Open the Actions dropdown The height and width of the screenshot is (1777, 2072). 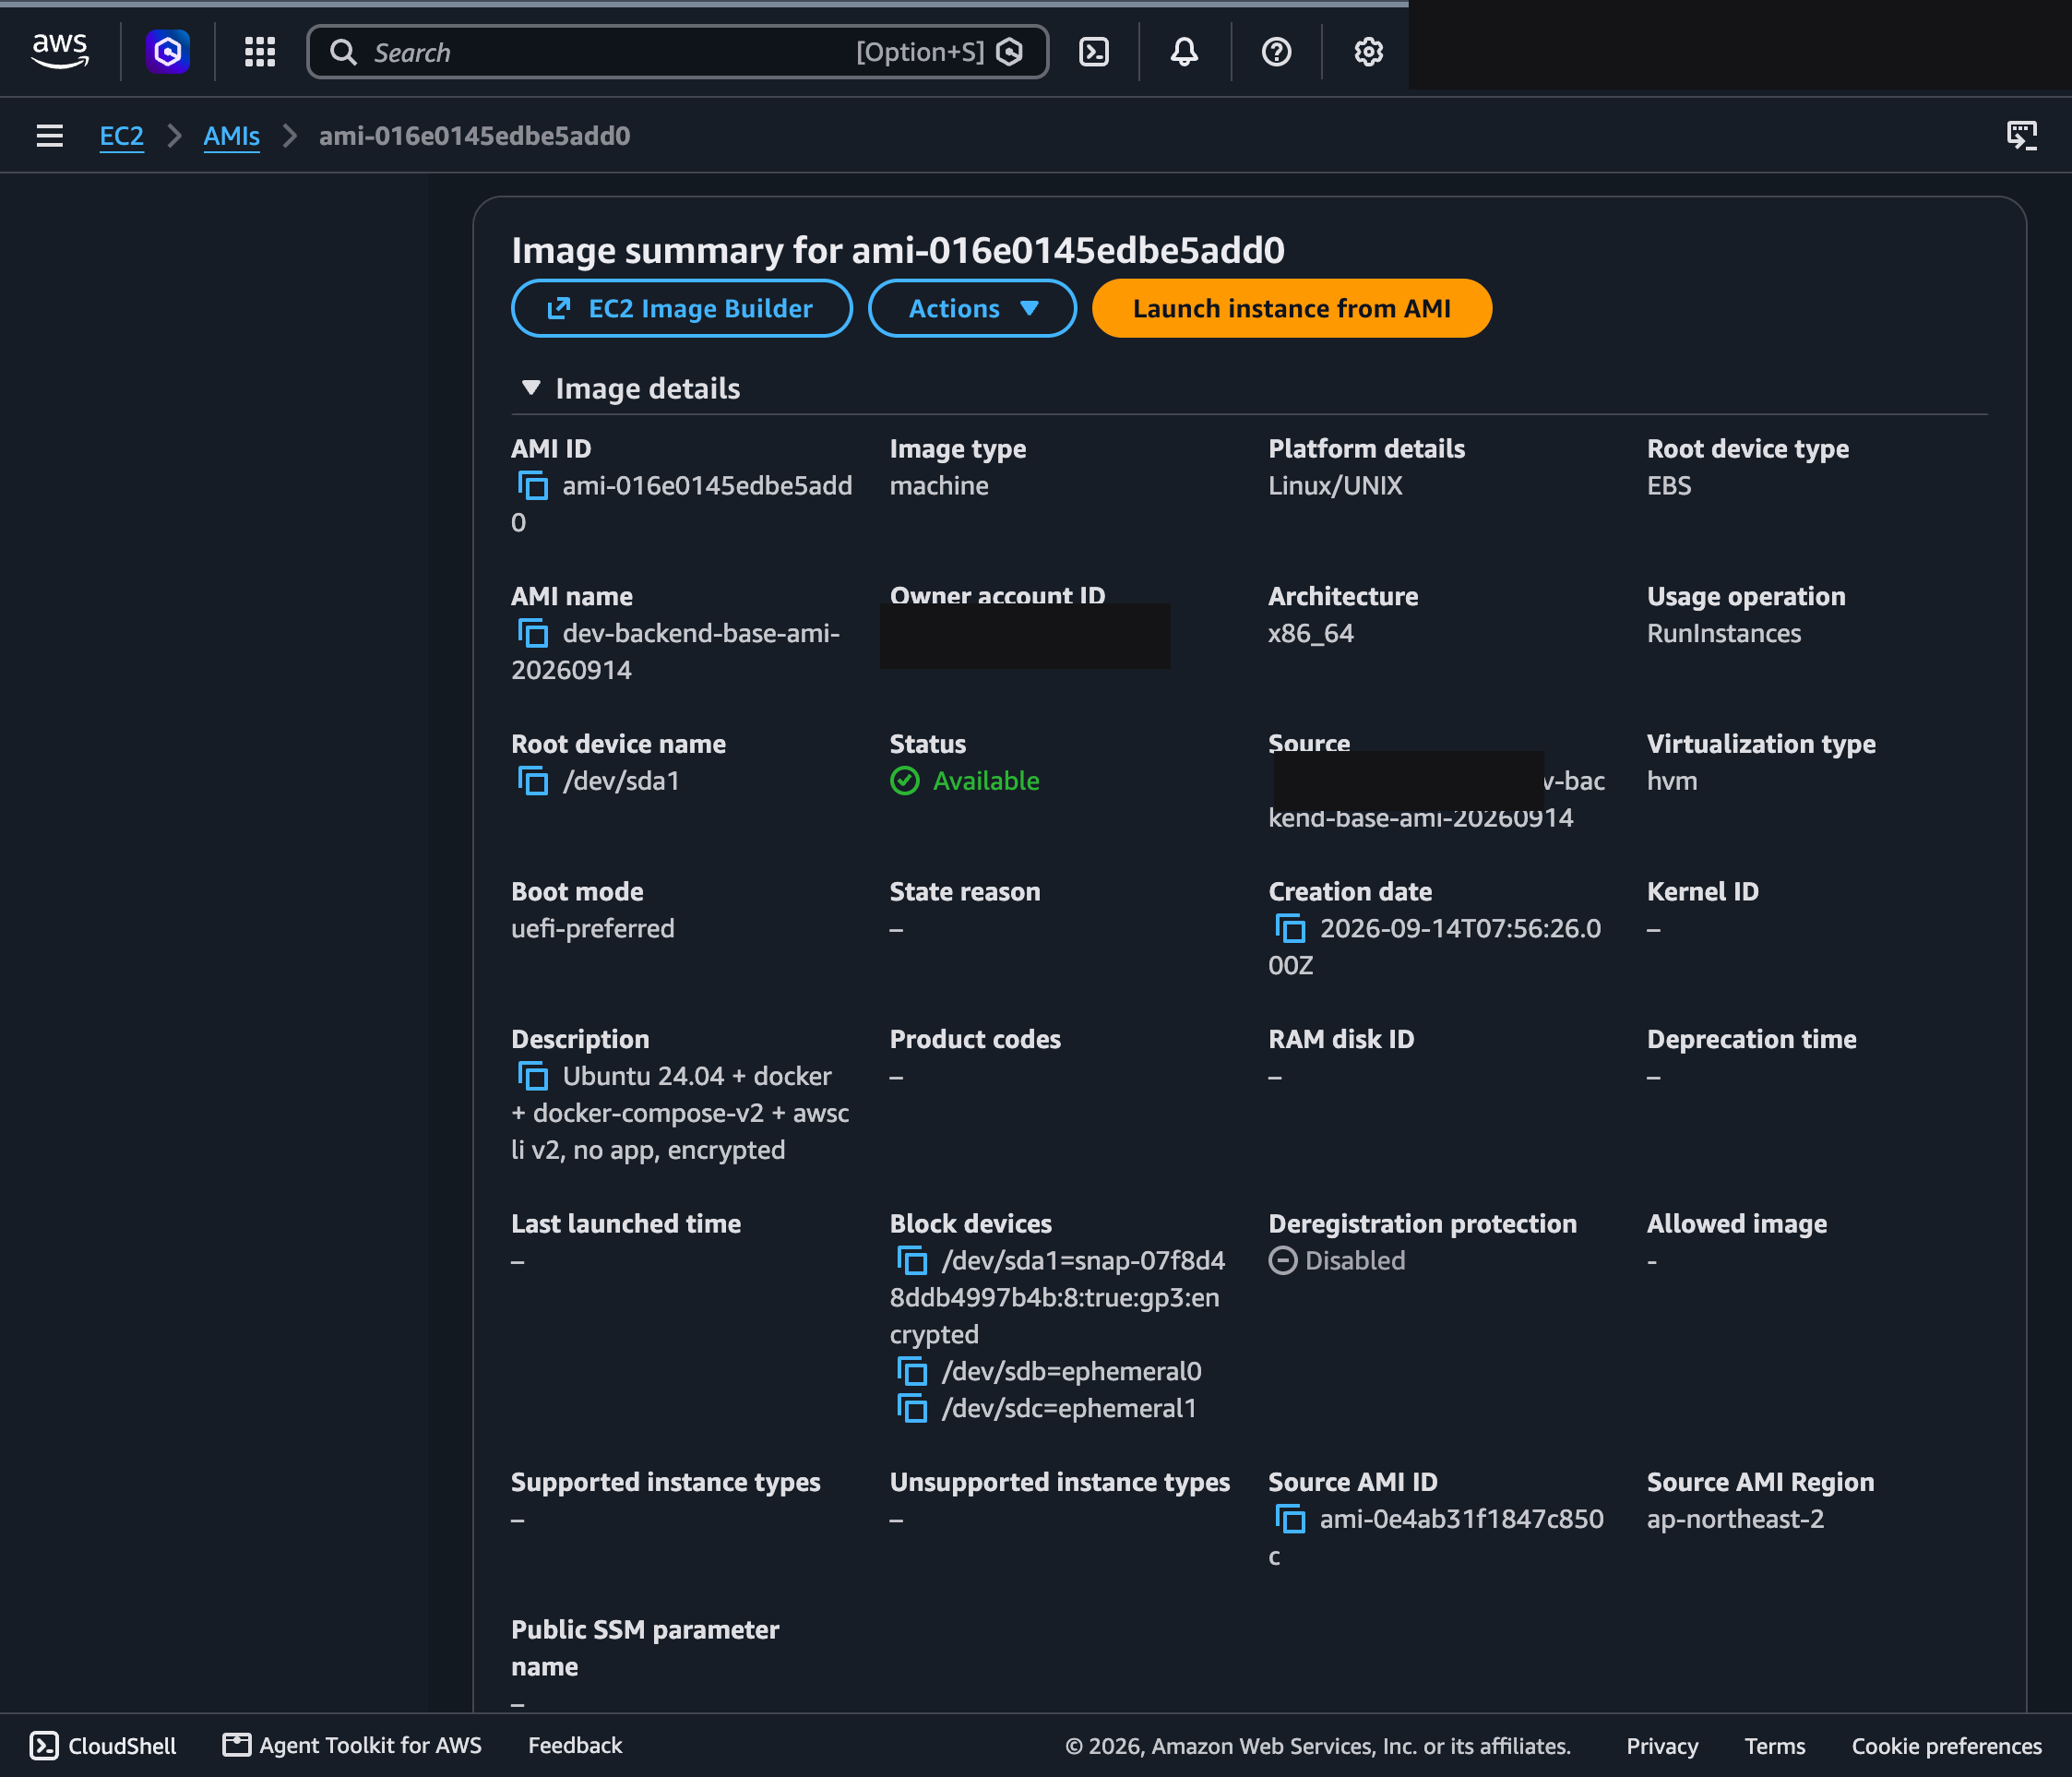(972, 308)
